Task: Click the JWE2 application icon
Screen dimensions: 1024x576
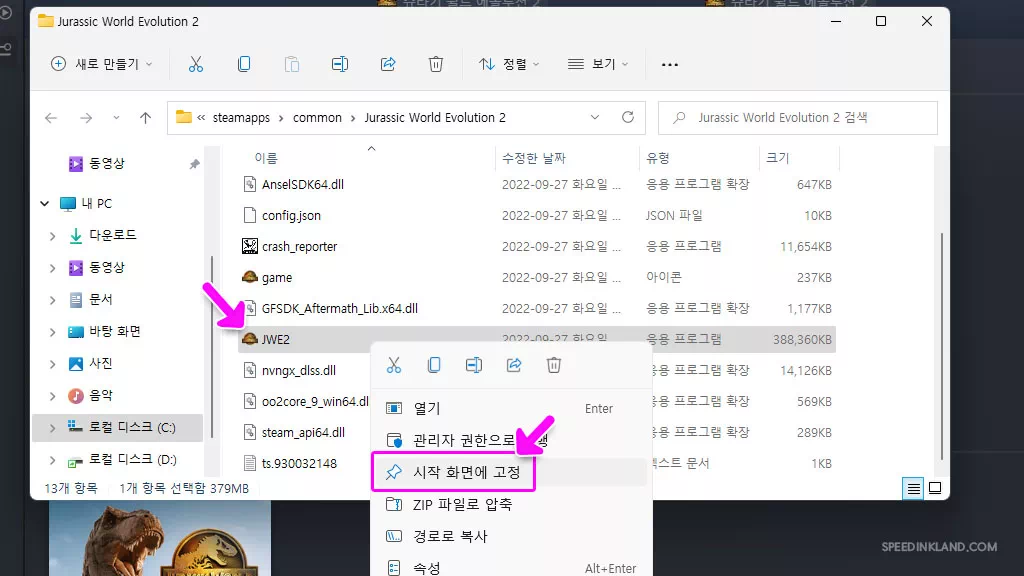Action: (x=249, y=339)
